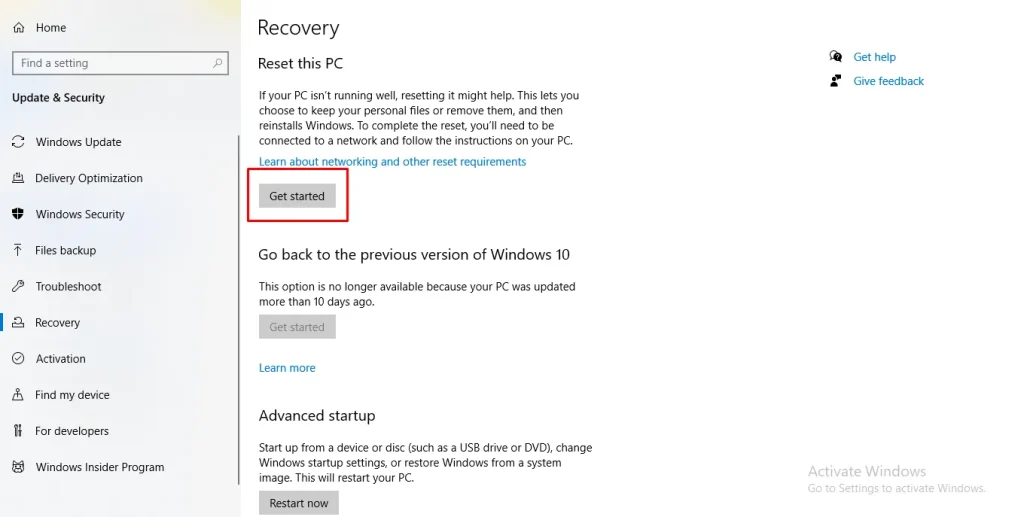The height and width of the screenshot is (517, 1024).
Task: Click the Windows Update refresh icon
Action: (x=18, y=142)
